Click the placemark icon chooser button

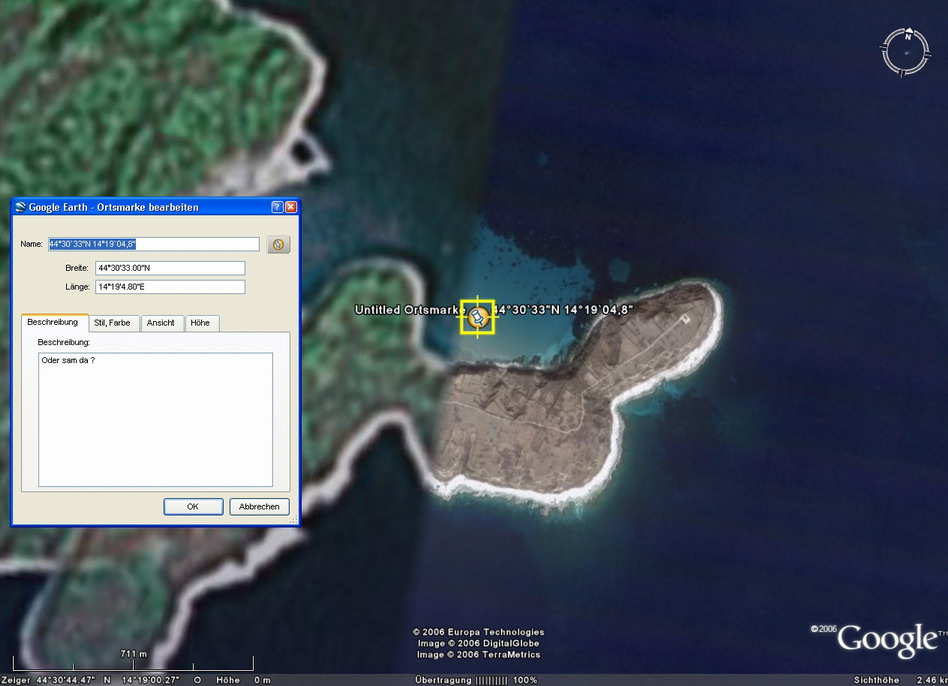pos(278,244)
